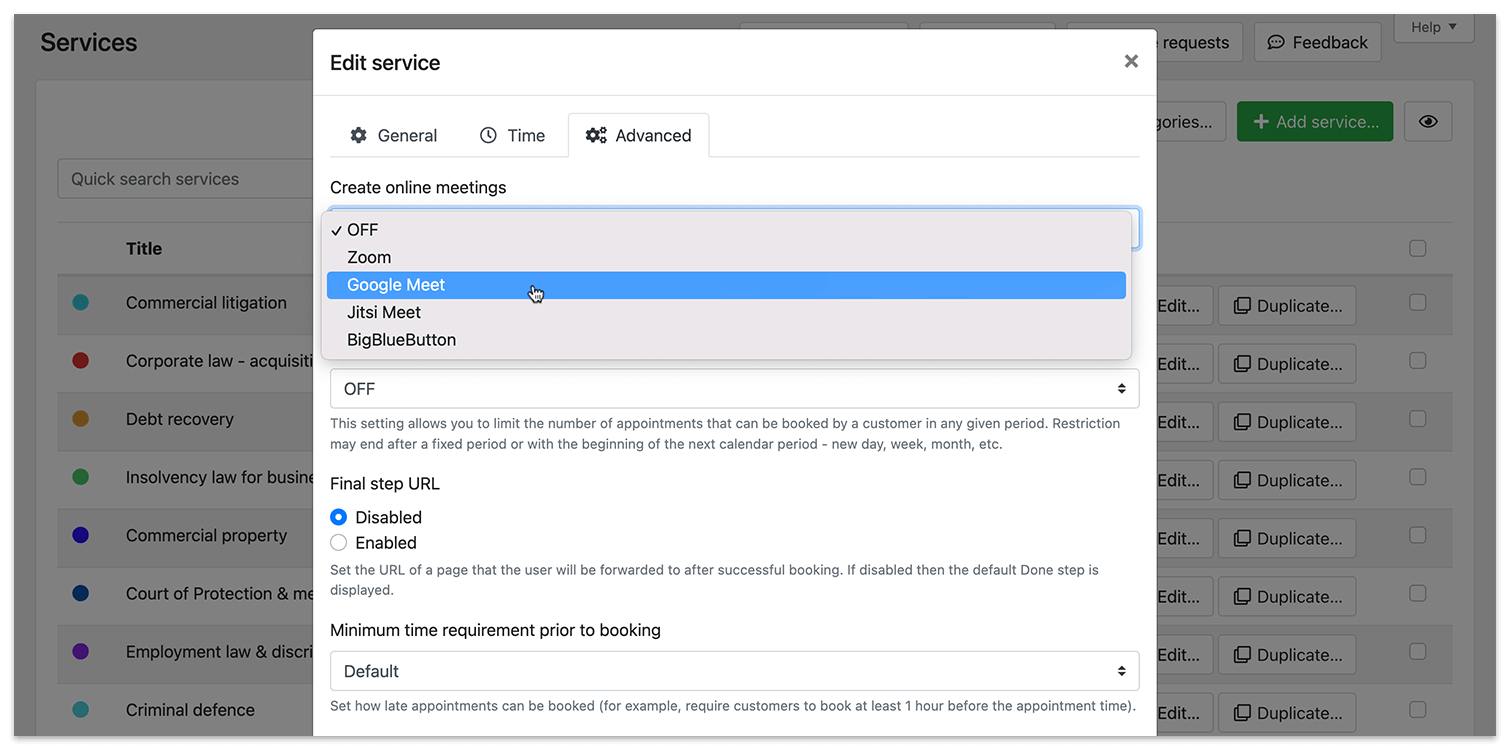Open the Time tab
The width and height of the screenshot is (1510, 750).
pos(512,135)
